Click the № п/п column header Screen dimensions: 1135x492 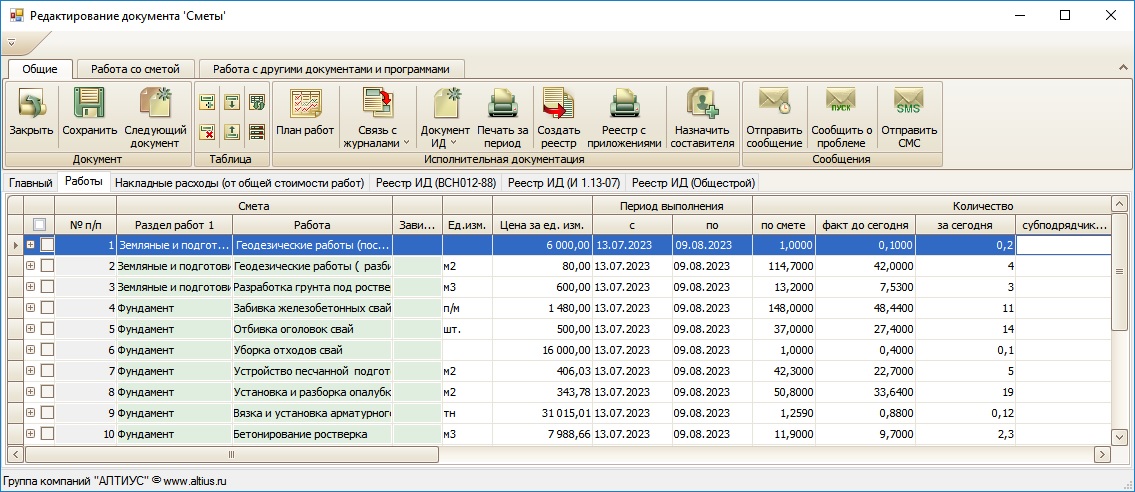pyautogui.click(x=85, y=224)
